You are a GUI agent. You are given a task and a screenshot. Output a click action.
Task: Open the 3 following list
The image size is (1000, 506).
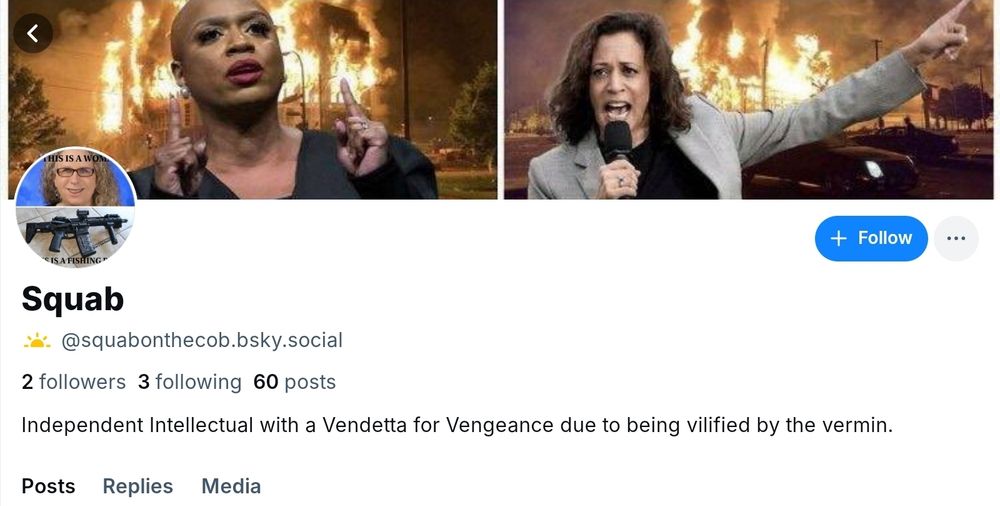(x=189, y=382)
